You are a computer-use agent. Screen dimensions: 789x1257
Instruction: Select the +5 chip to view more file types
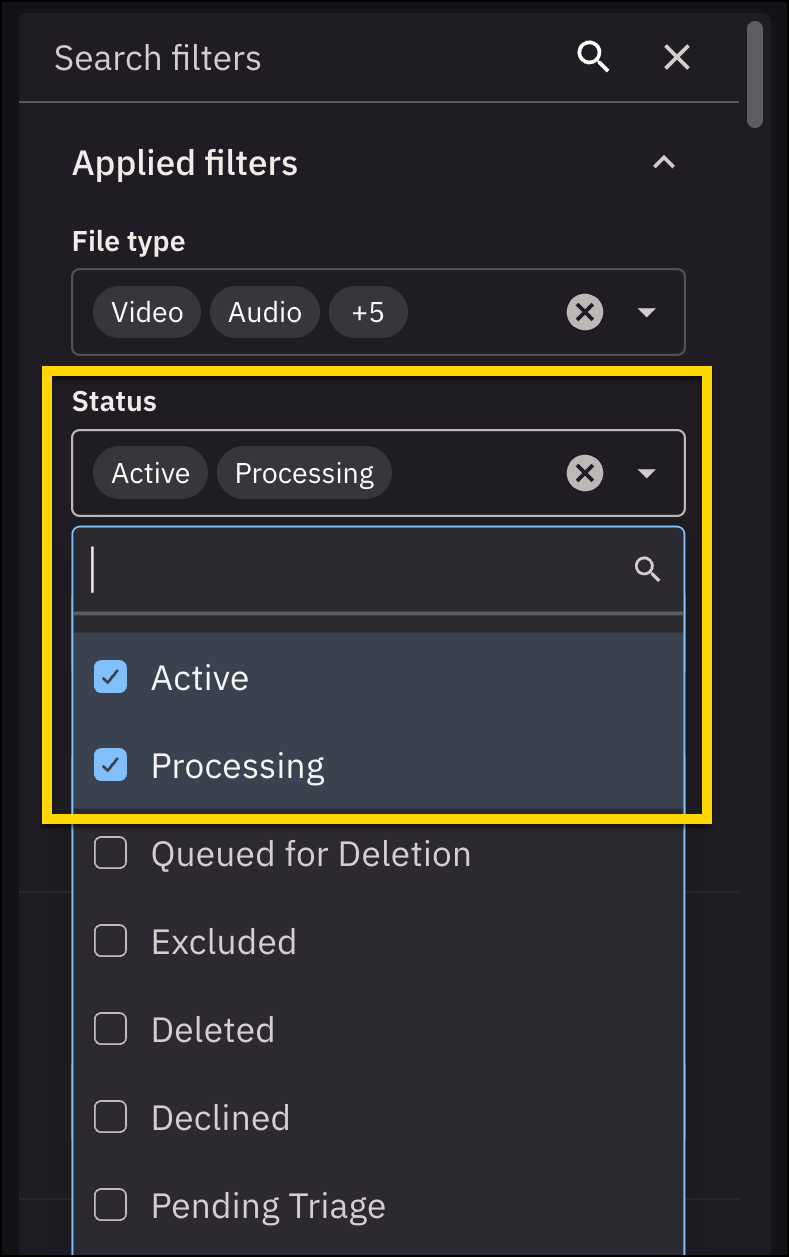click(368, 312)
